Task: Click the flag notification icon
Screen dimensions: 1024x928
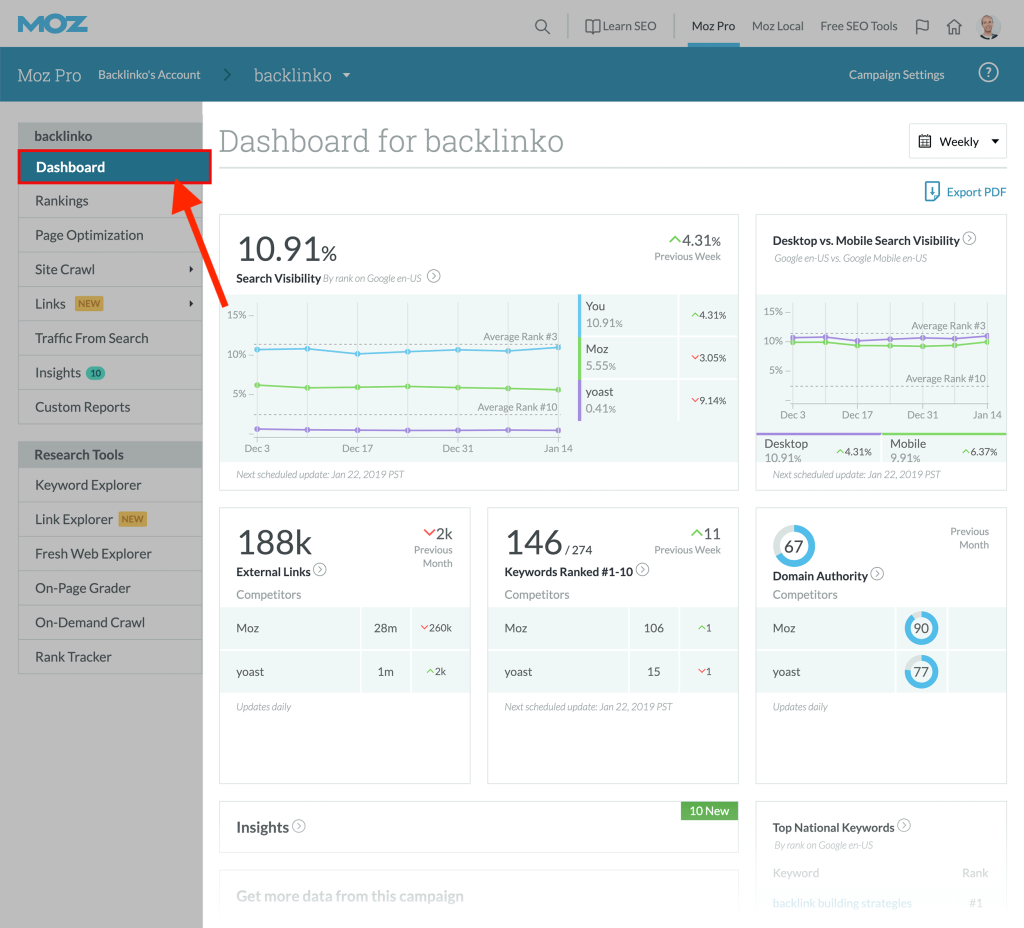Action: (921, 27)
